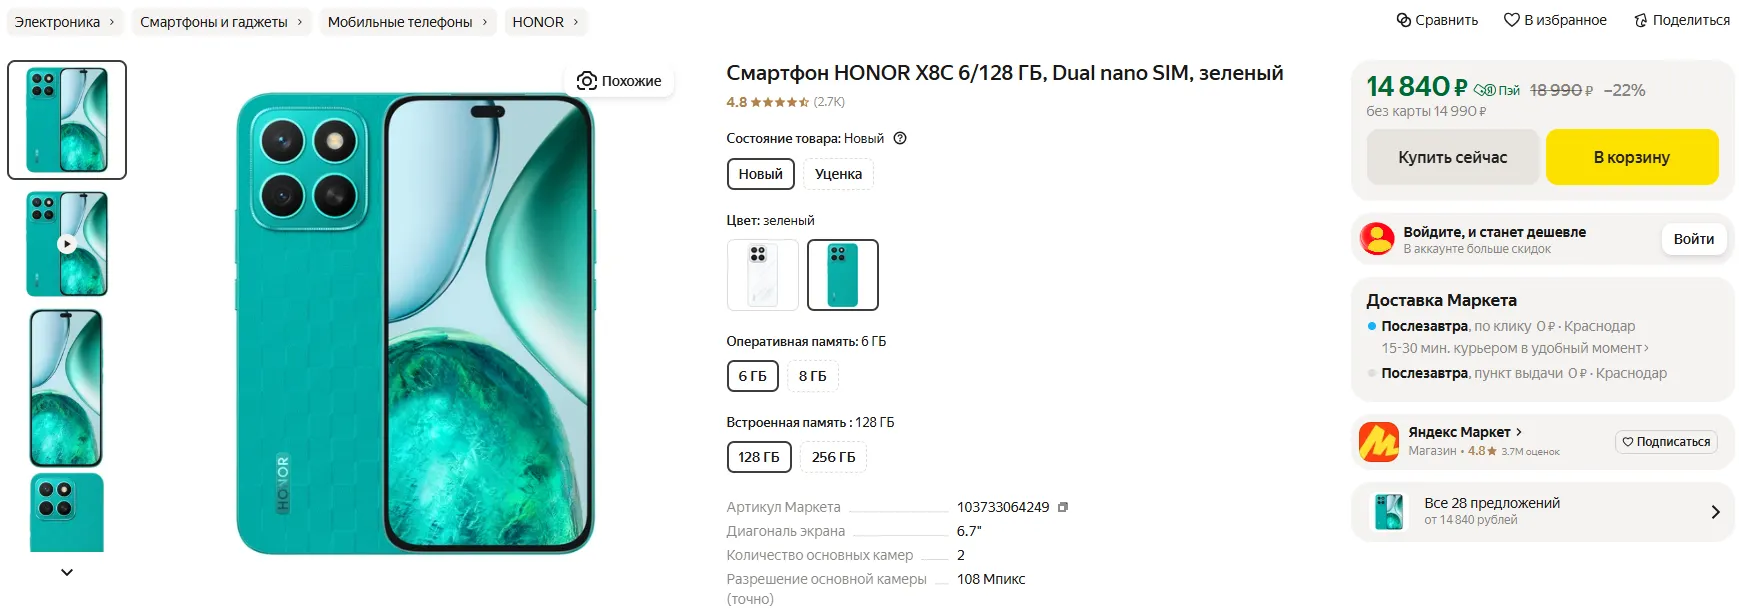Copy the Артикул Маркета number icon
Viewport: 1739px width, 611px height.
tap(1063, 507)
